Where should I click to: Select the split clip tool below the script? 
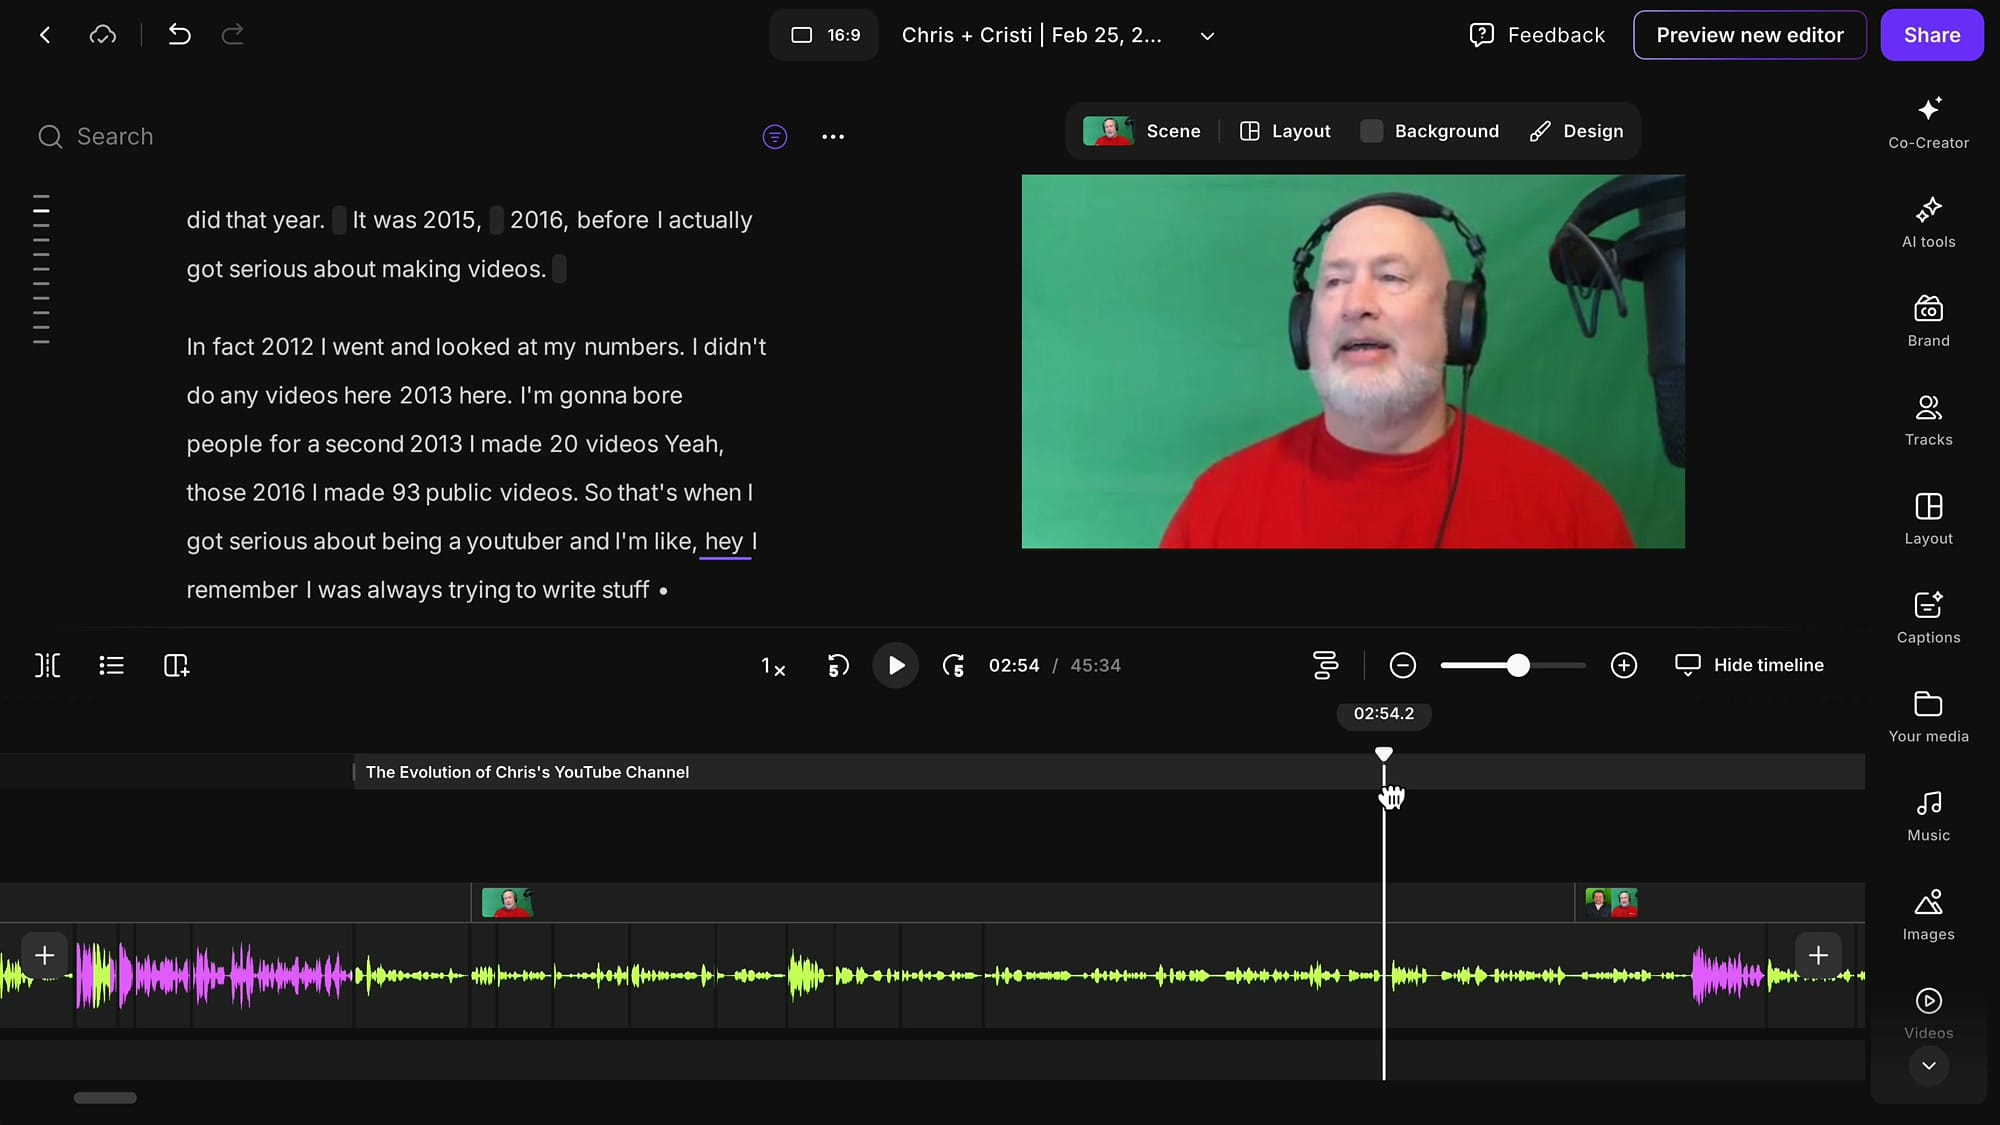click(47, 665)
